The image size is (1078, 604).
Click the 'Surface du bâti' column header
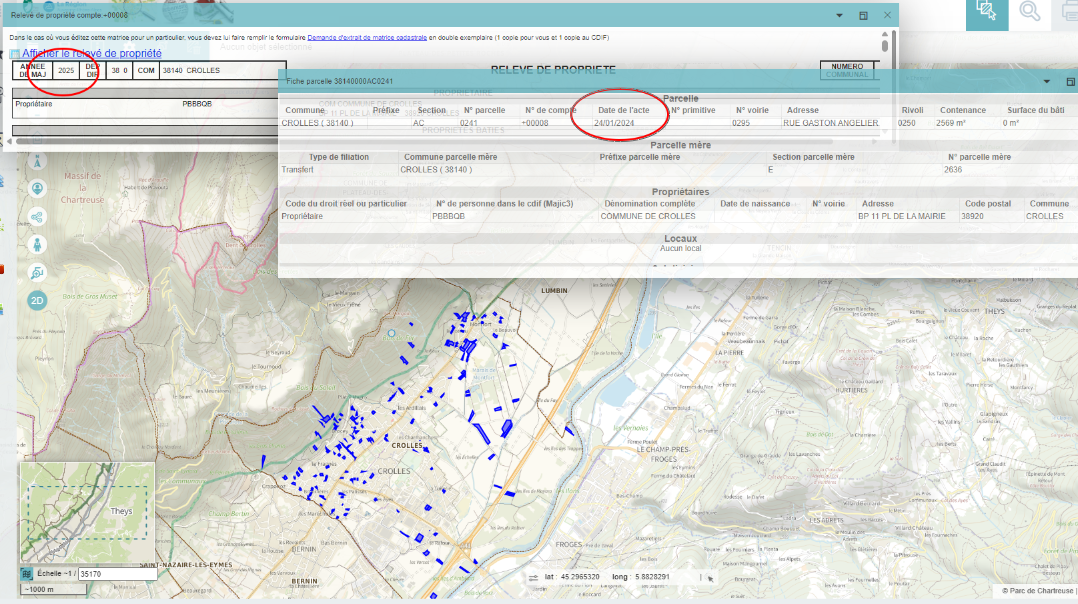tap(1035, 110)
